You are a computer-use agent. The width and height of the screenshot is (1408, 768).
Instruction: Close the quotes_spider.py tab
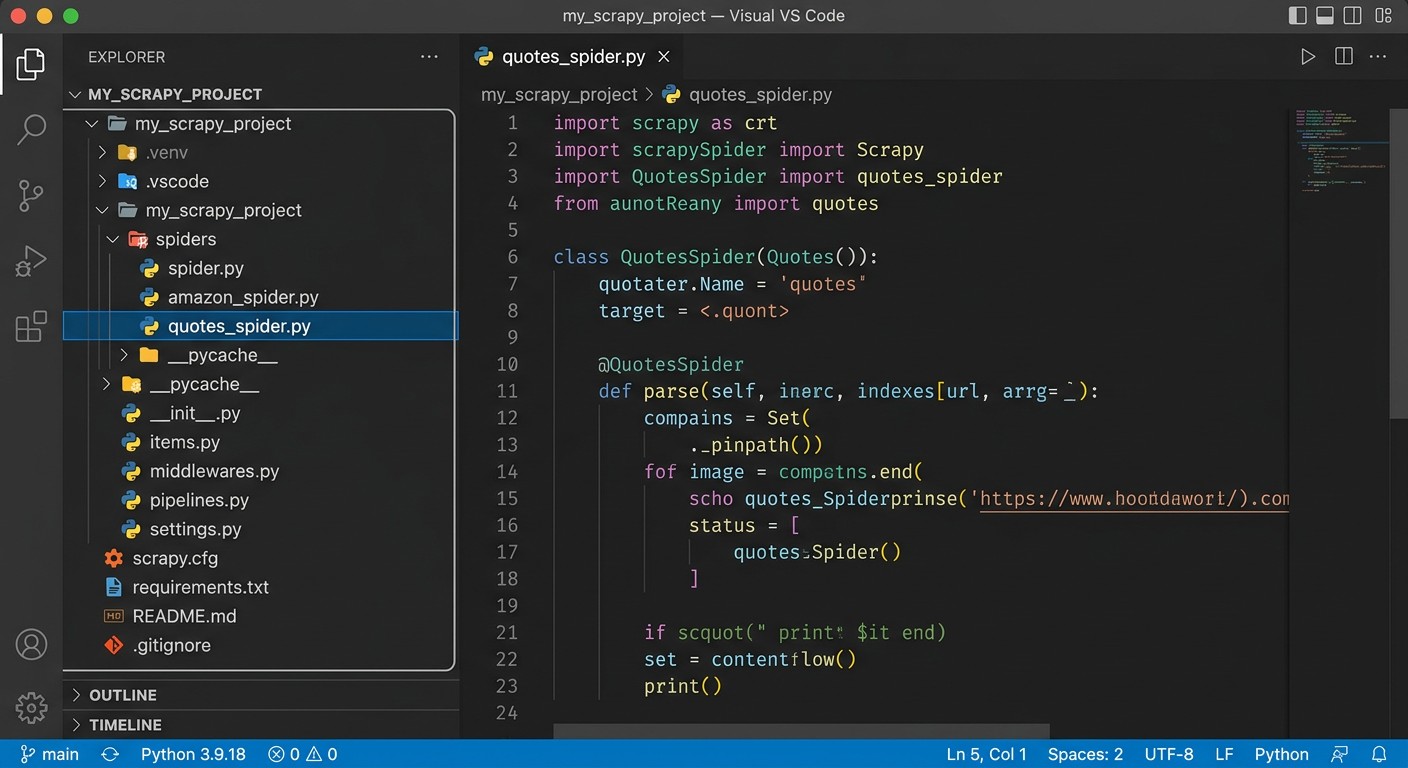[x=665, y=57]
